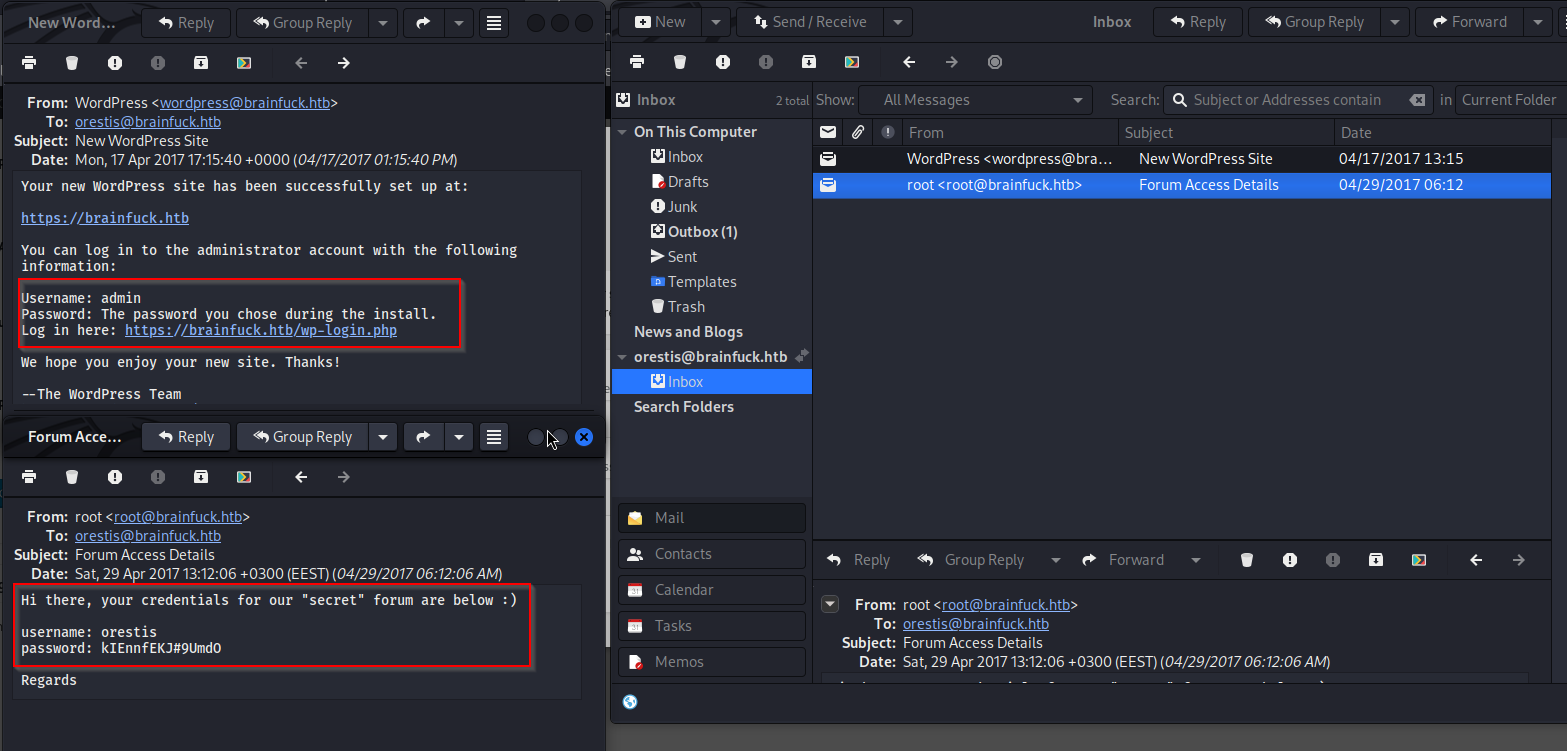1567x751 pixels.
Task: Click hamburger menu icon in New WordPress Site window
Action: [x=493, y=23]
